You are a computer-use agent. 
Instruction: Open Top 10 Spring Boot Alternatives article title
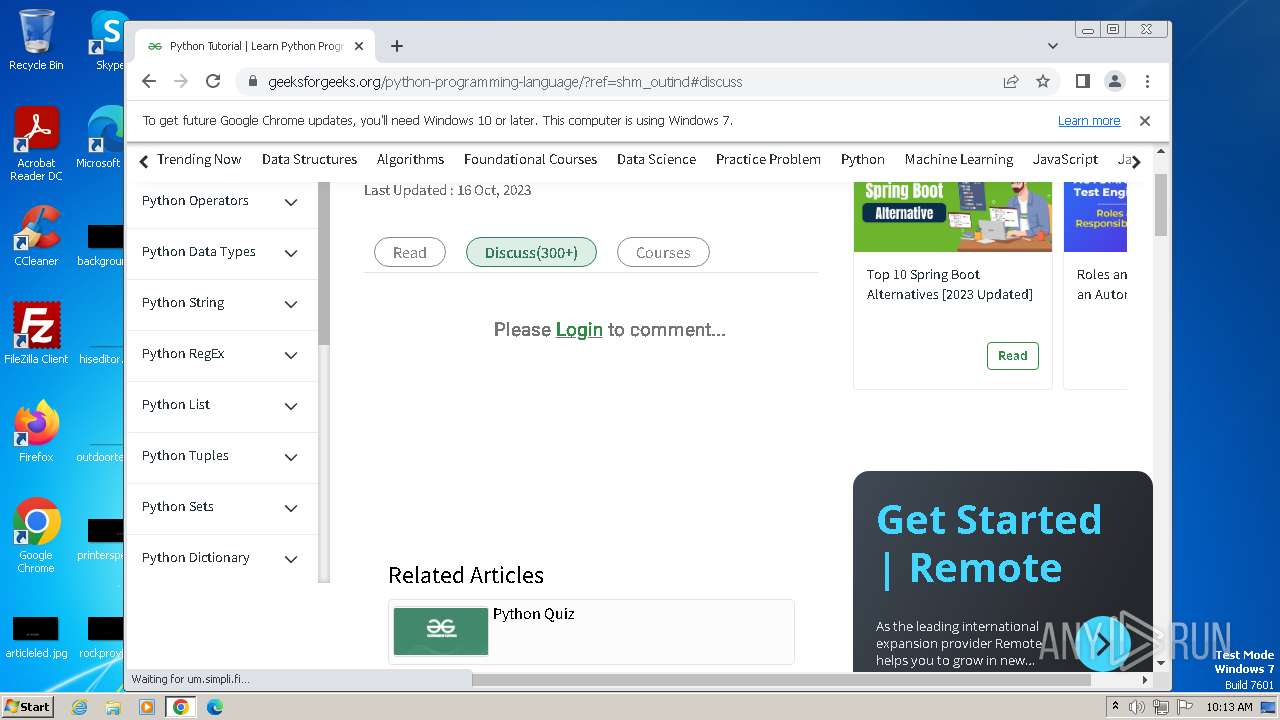pos(950,284)
